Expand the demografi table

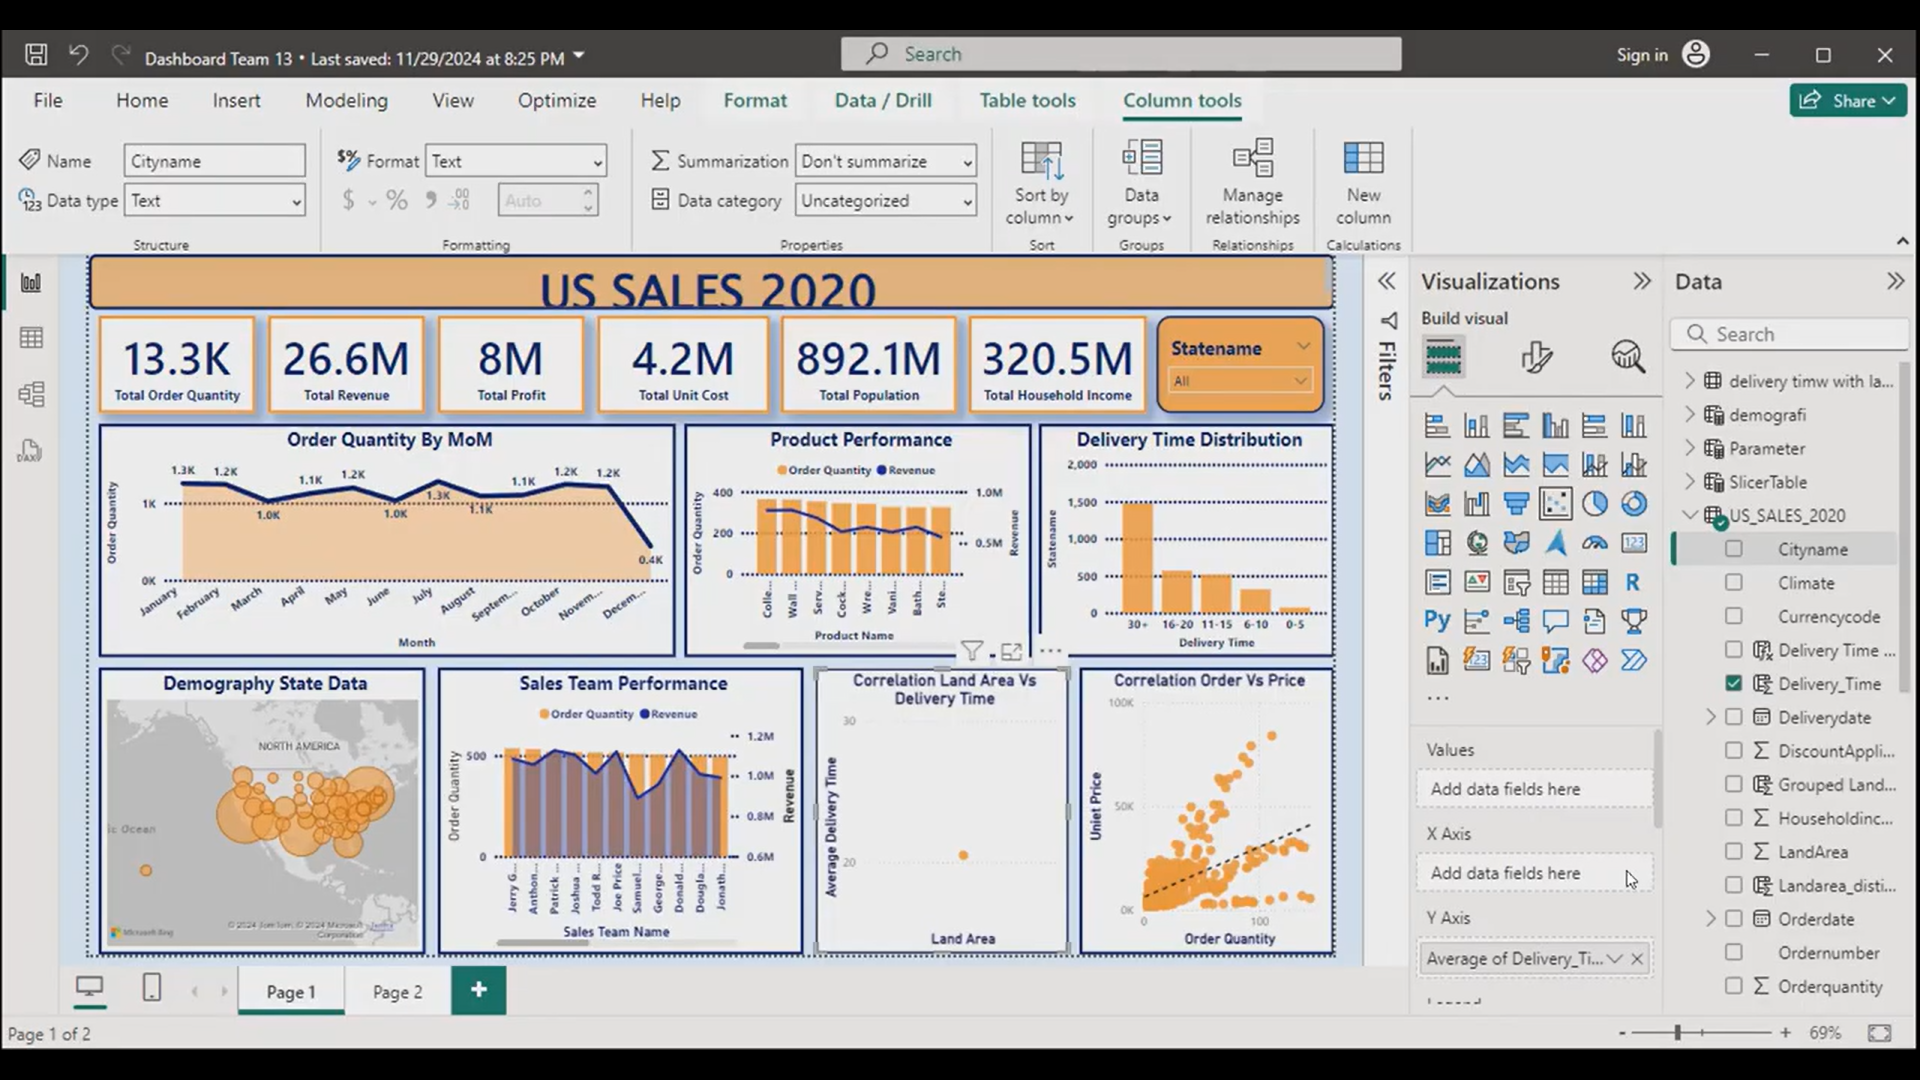1690,415
